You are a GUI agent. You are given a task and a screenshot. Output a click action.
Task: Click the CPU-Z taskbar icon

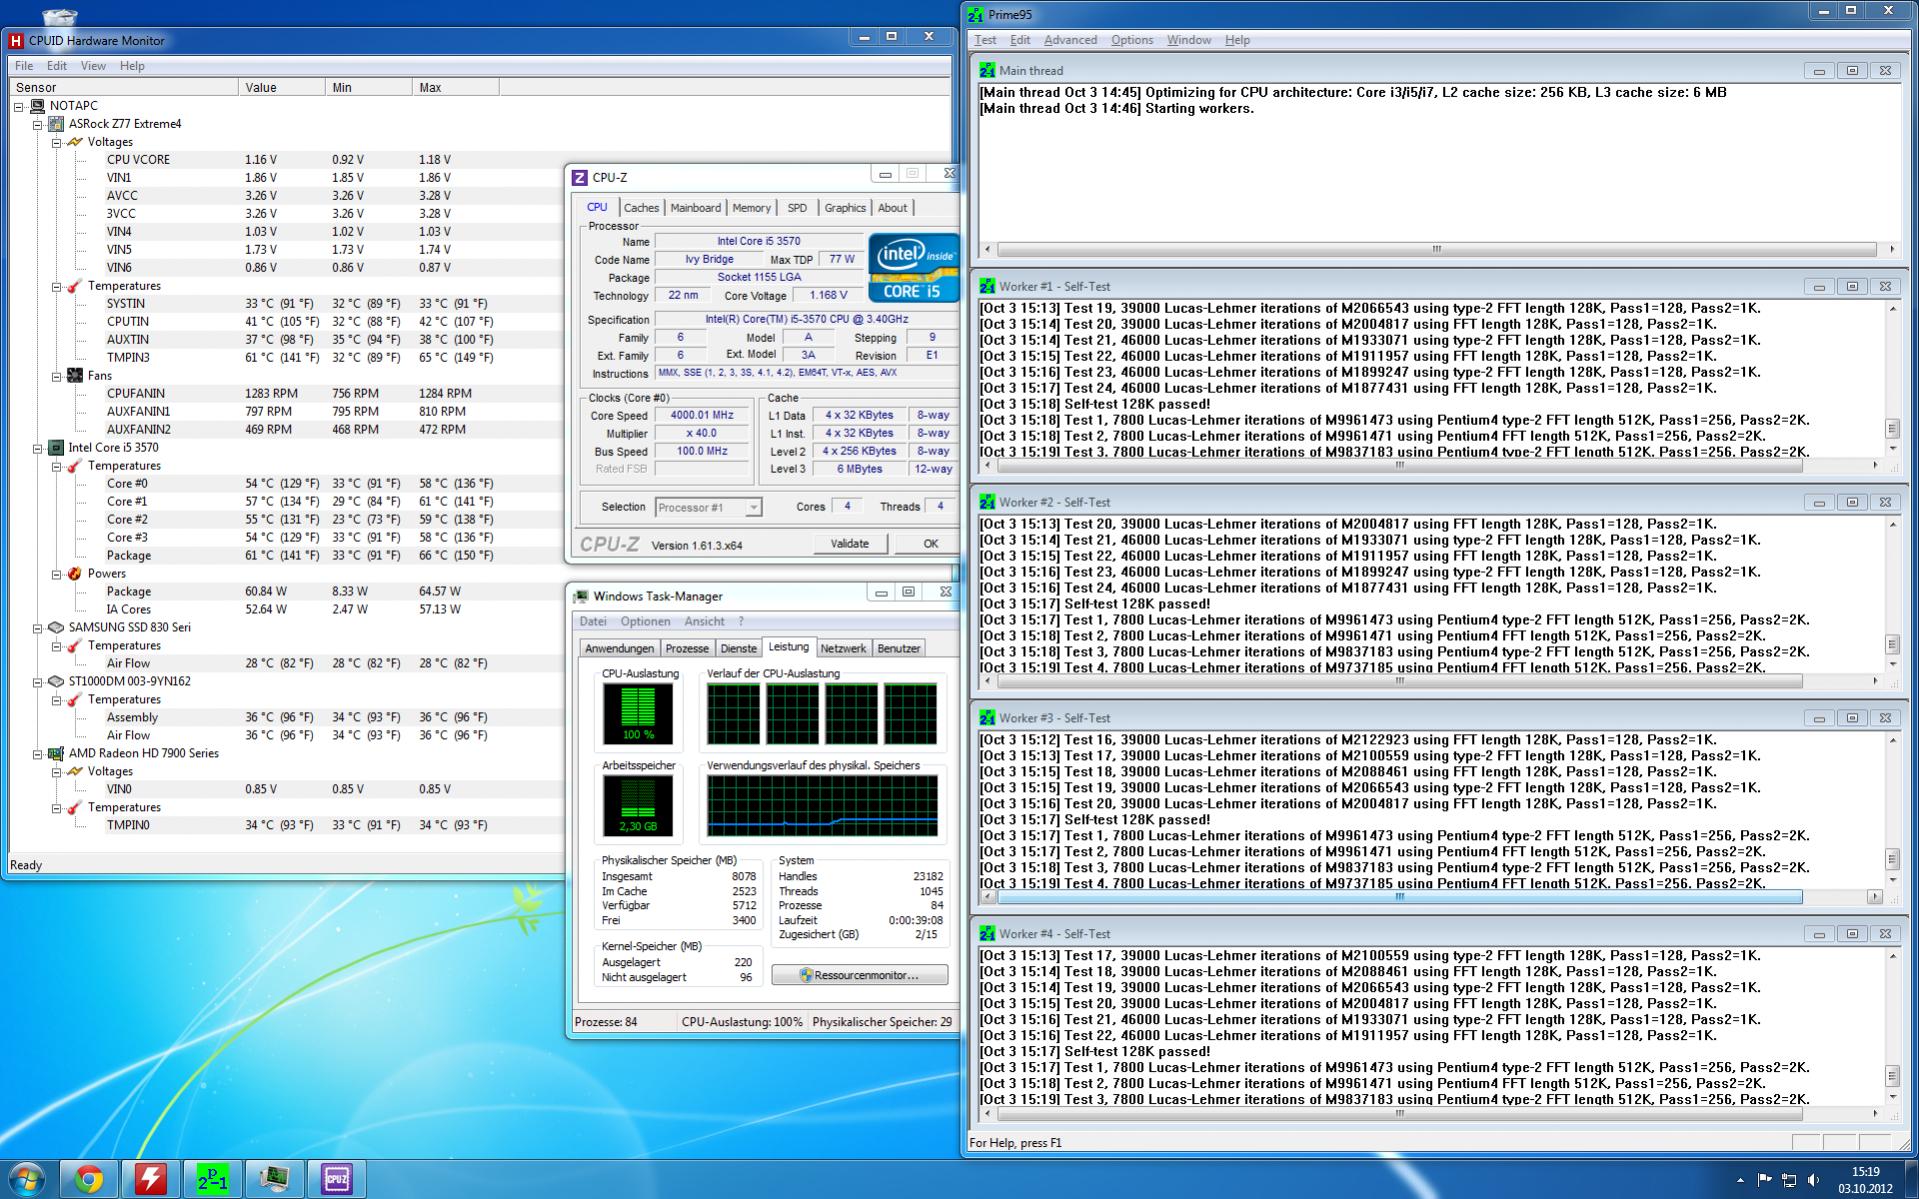pos(336,1180)
